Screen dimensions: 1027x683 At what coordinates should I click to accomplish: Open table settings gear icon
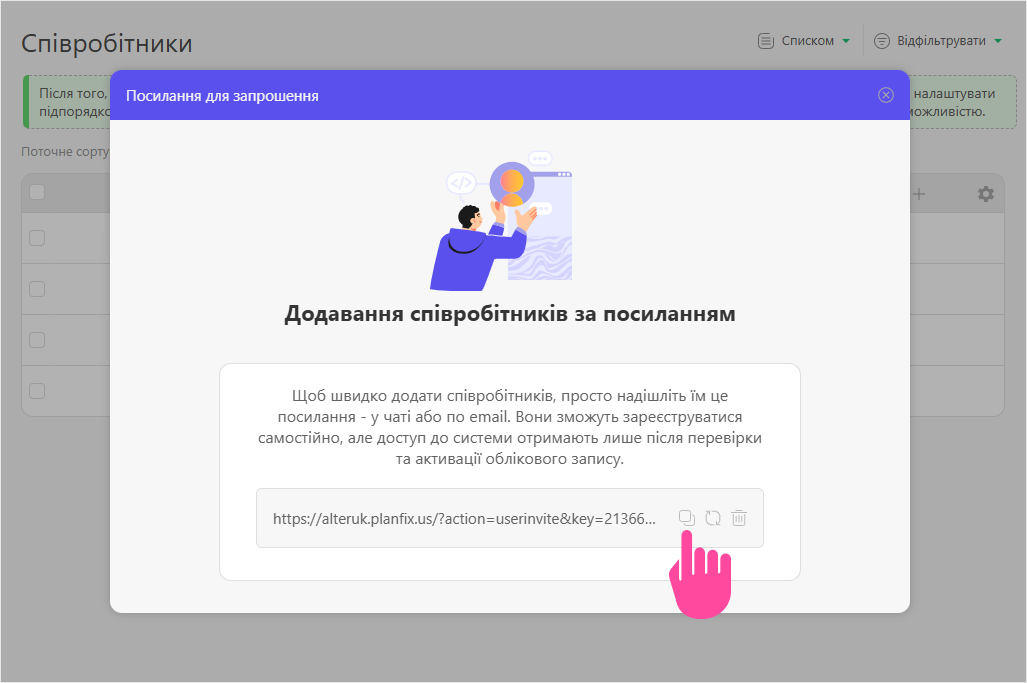click(x=985, y=194)
